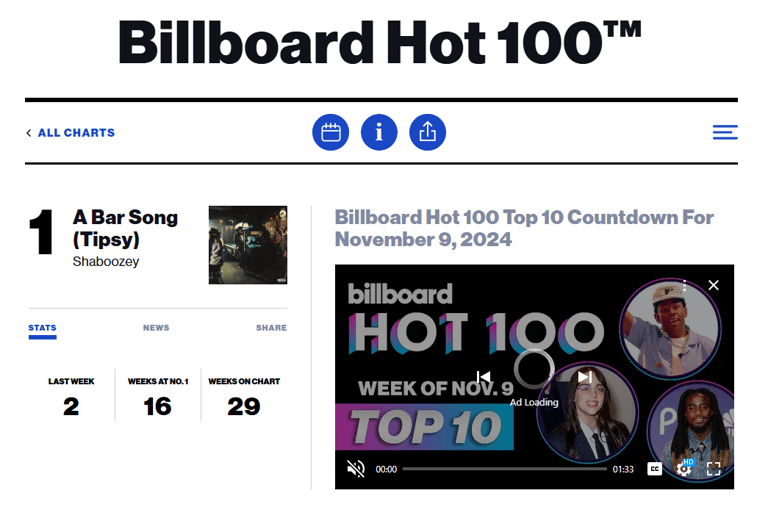Open the Top 10 Countdown headline
The width and height of the screenshot is (768, 507).
524,228
